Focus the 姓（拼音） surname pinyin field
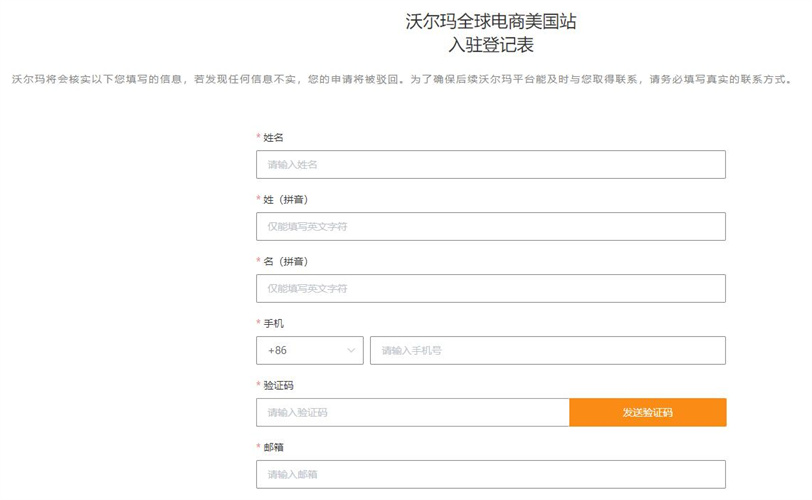The image size is (812, 500). tap(490, 226)
